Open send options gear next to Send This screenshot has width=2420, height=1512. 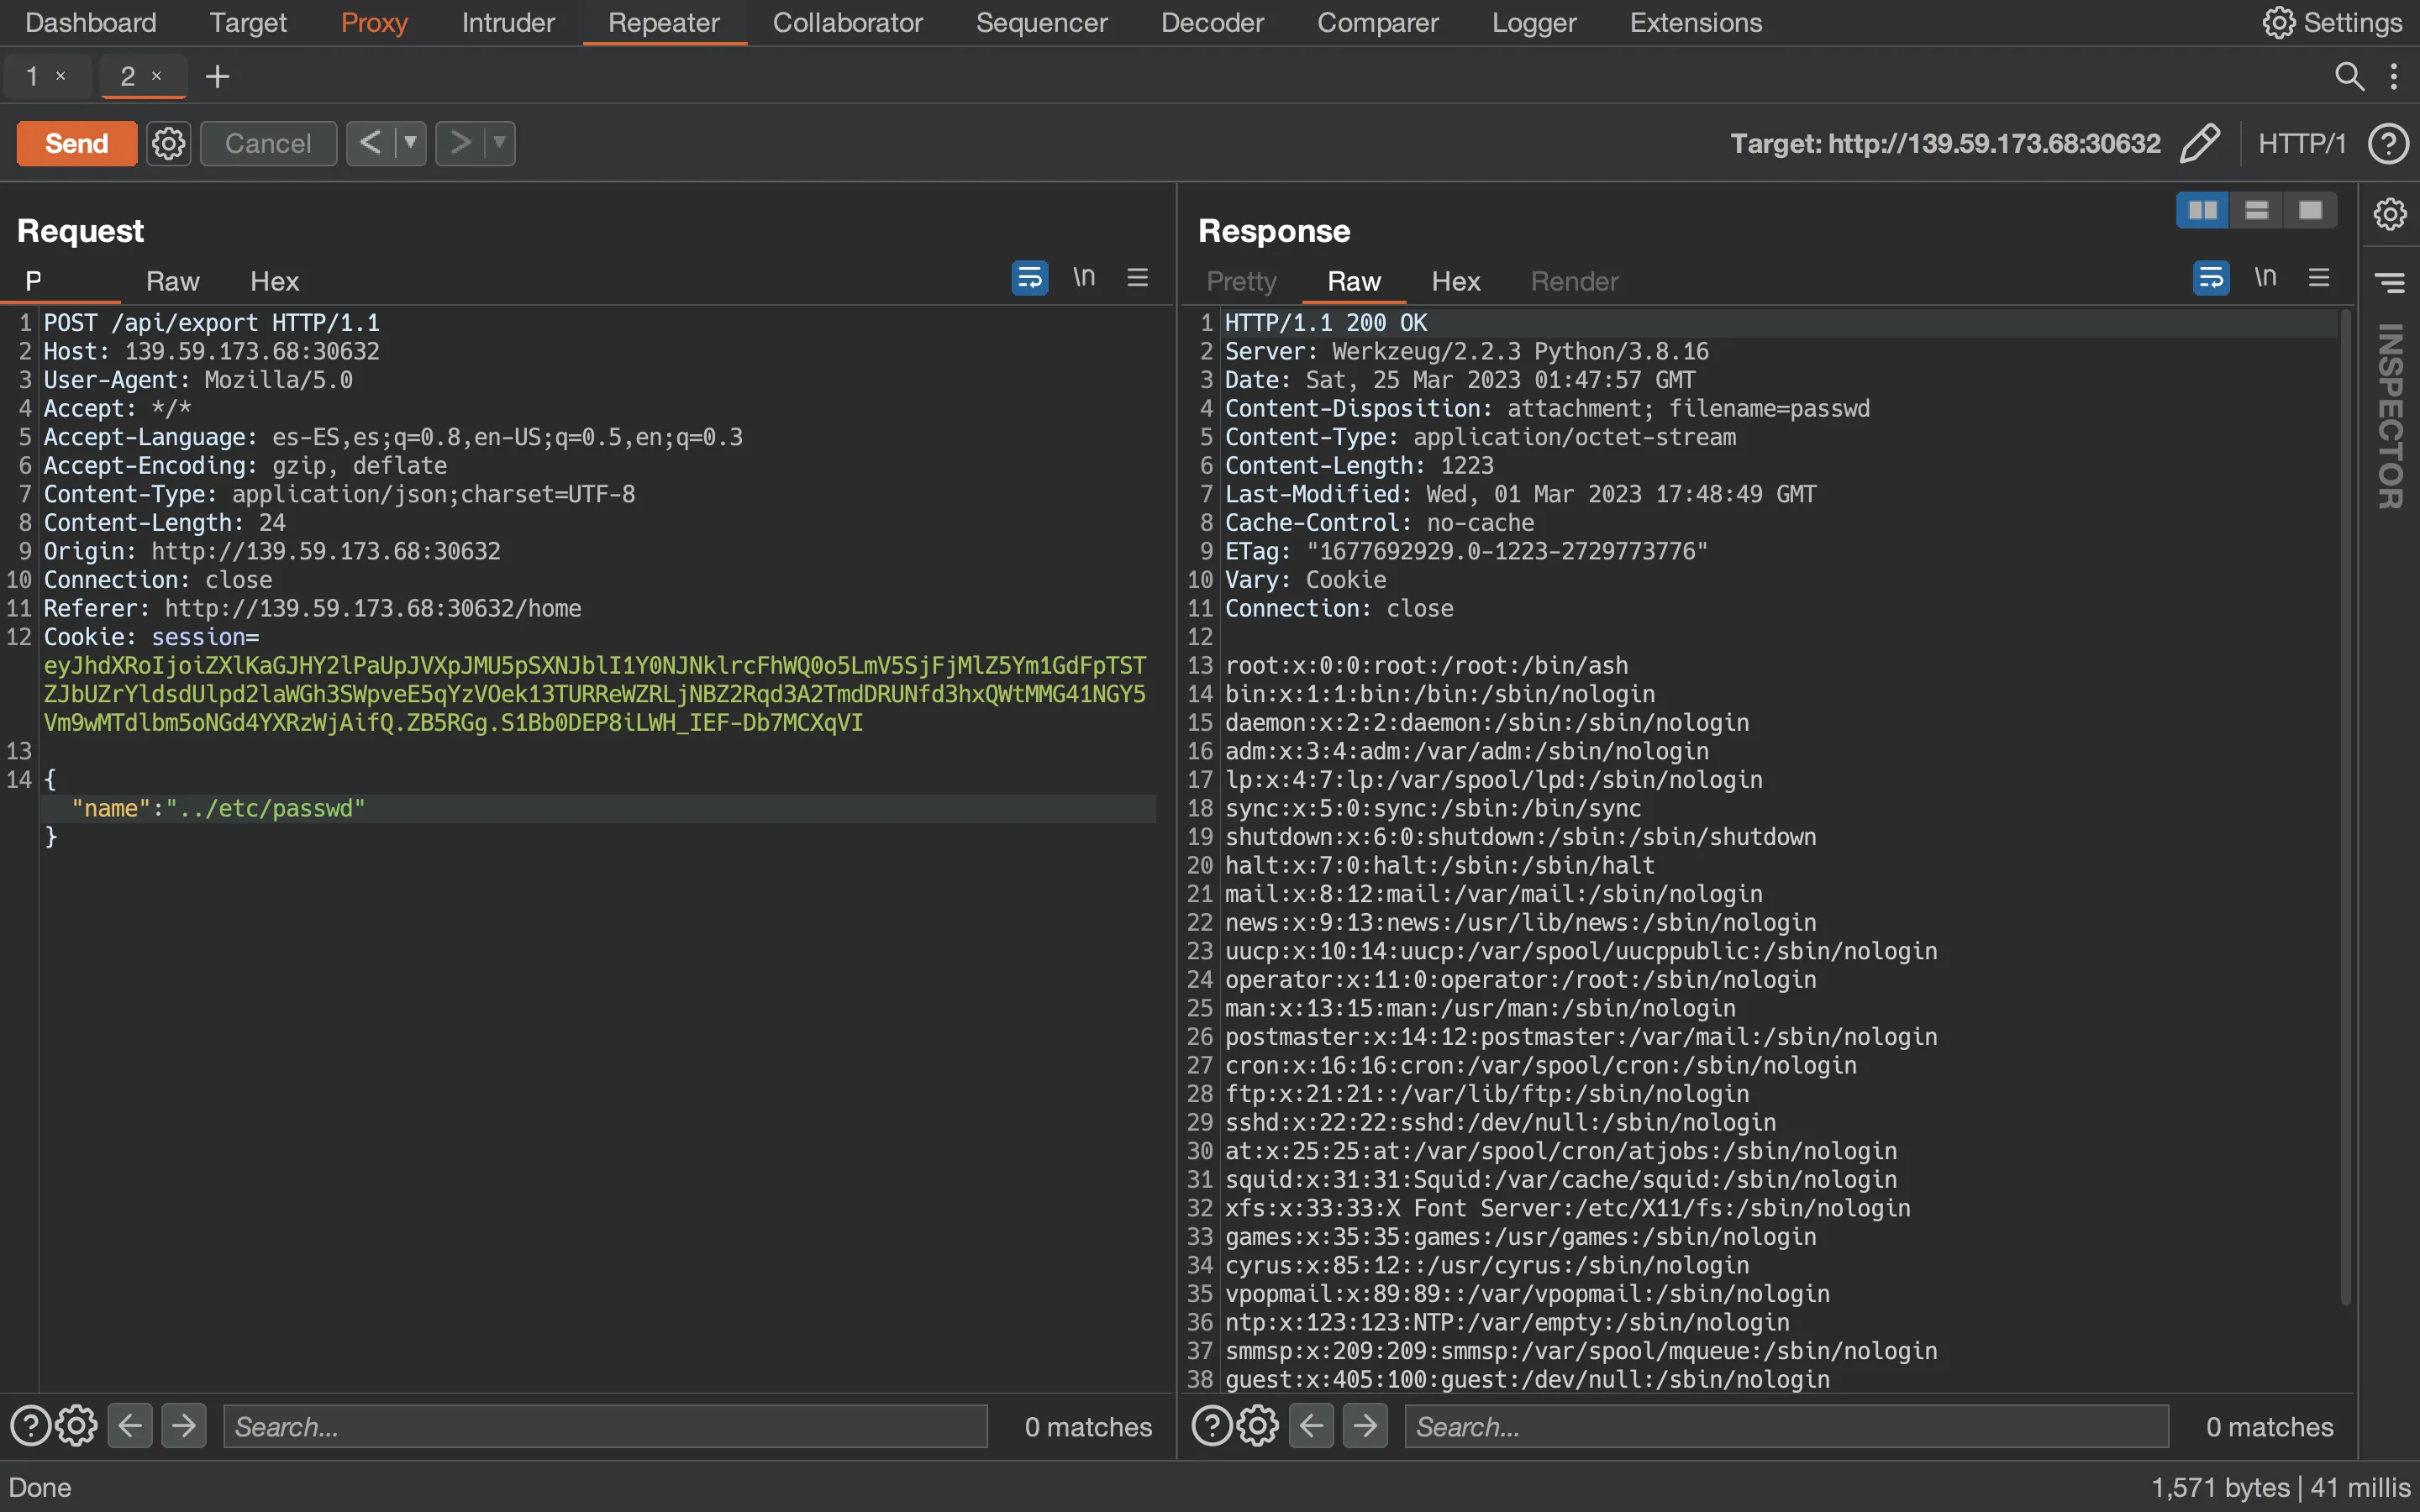[x=168, y=143]
